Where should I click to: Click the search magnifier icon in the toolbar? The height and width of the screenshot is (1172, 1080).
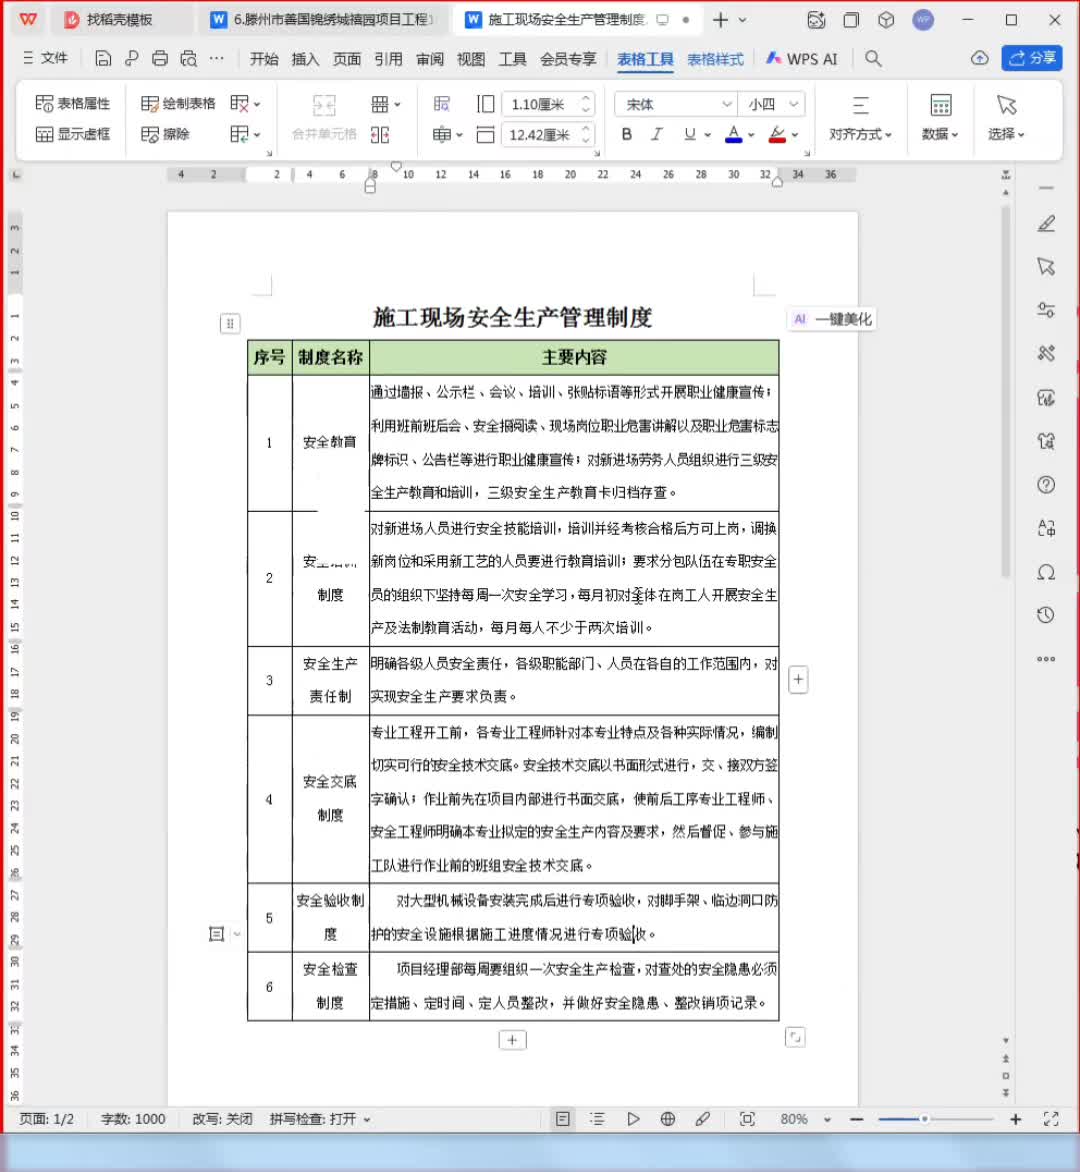pos(872,59)
